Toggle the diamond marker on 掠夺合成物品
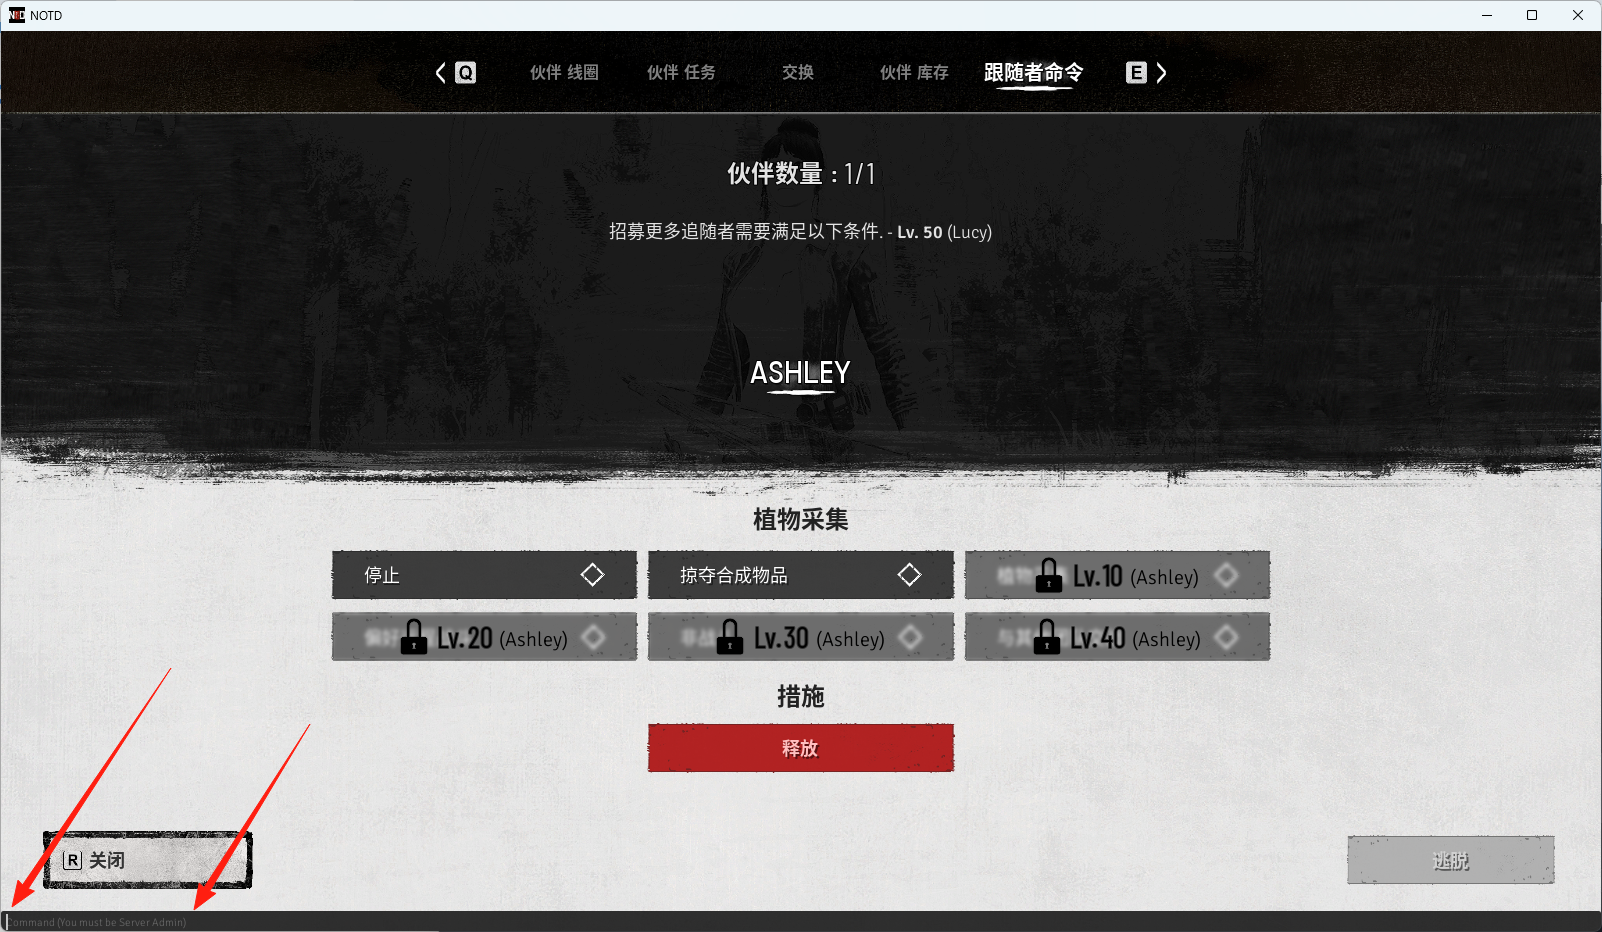1602x932 pixels. pos(909,575)
